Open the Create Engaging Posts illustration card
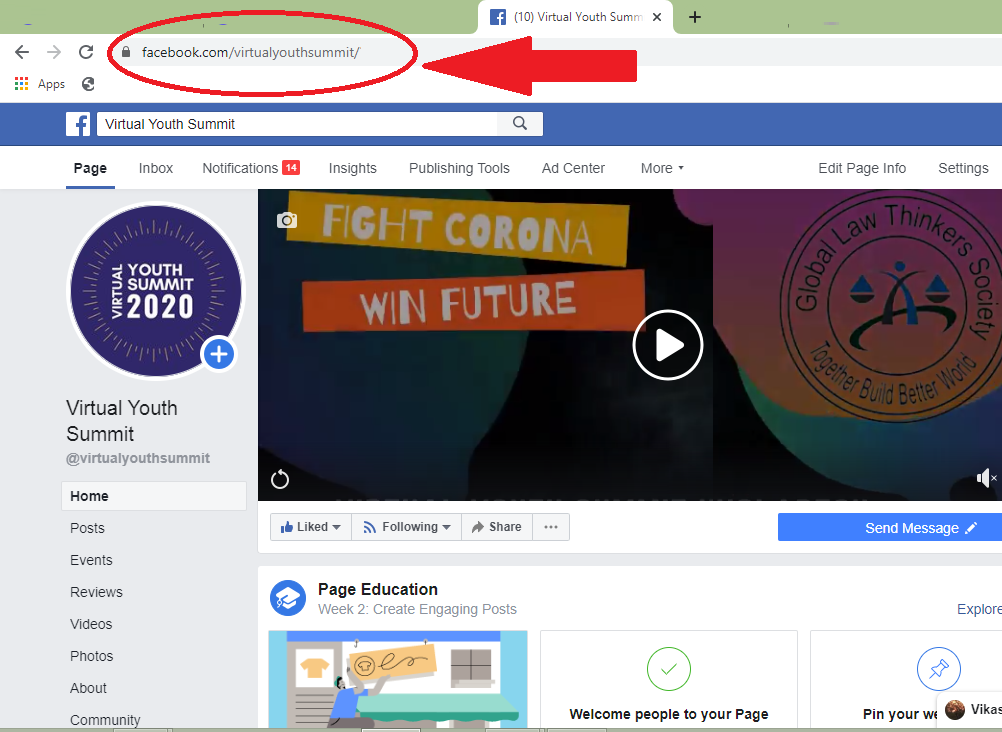 pos(398,679)
